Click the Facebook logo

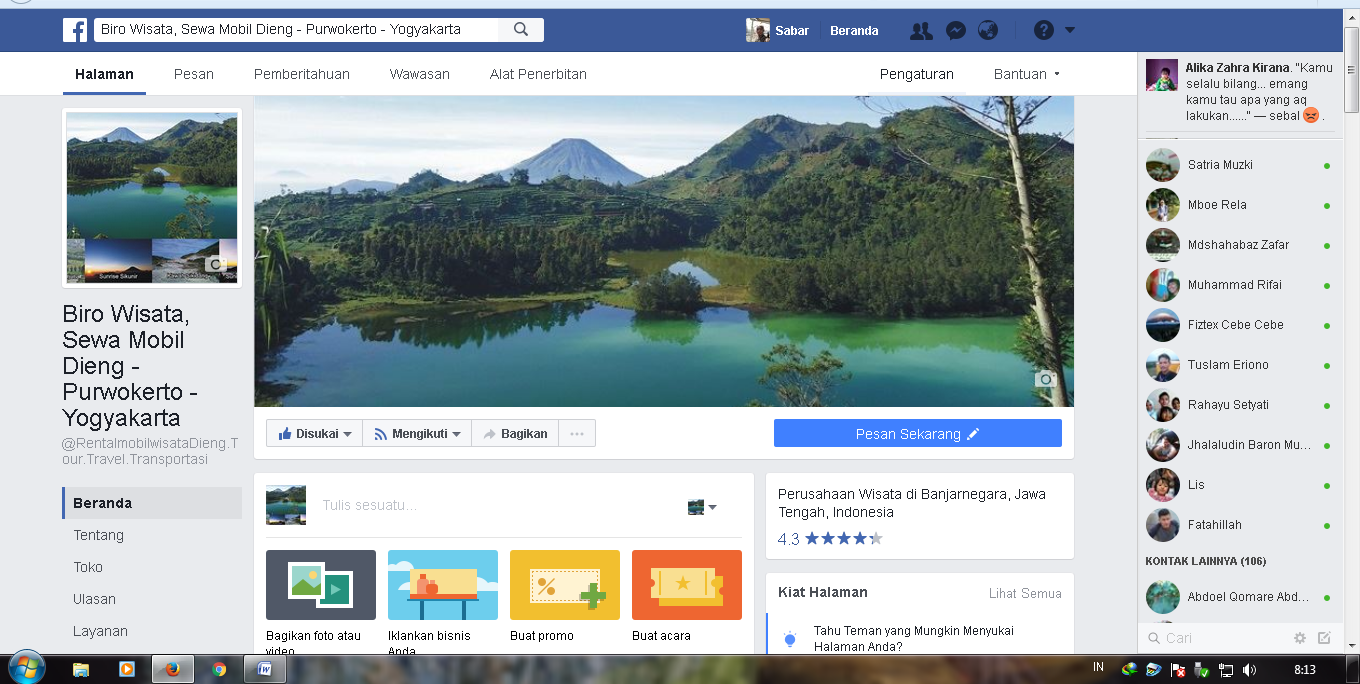(x=75, y=29)
